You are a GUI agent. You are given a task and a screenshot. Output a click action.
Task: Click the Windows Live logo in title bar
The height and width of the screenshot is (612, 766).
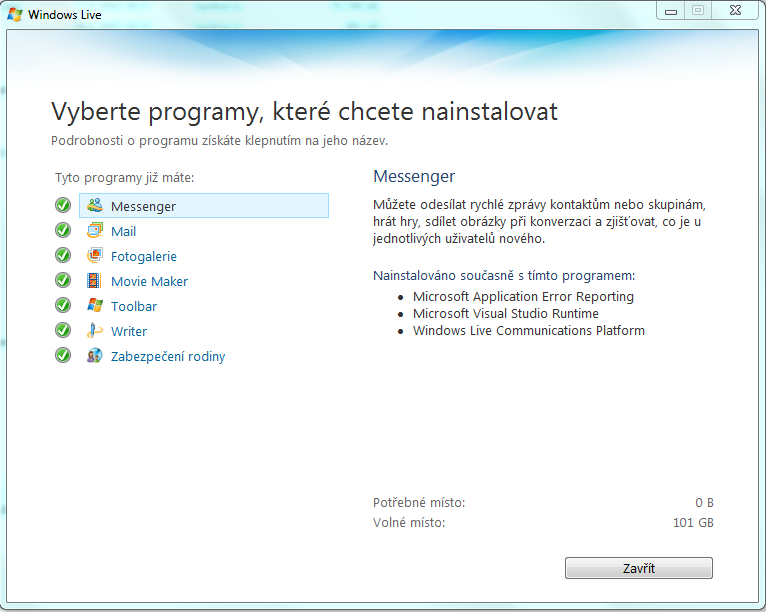pos(15,14)
